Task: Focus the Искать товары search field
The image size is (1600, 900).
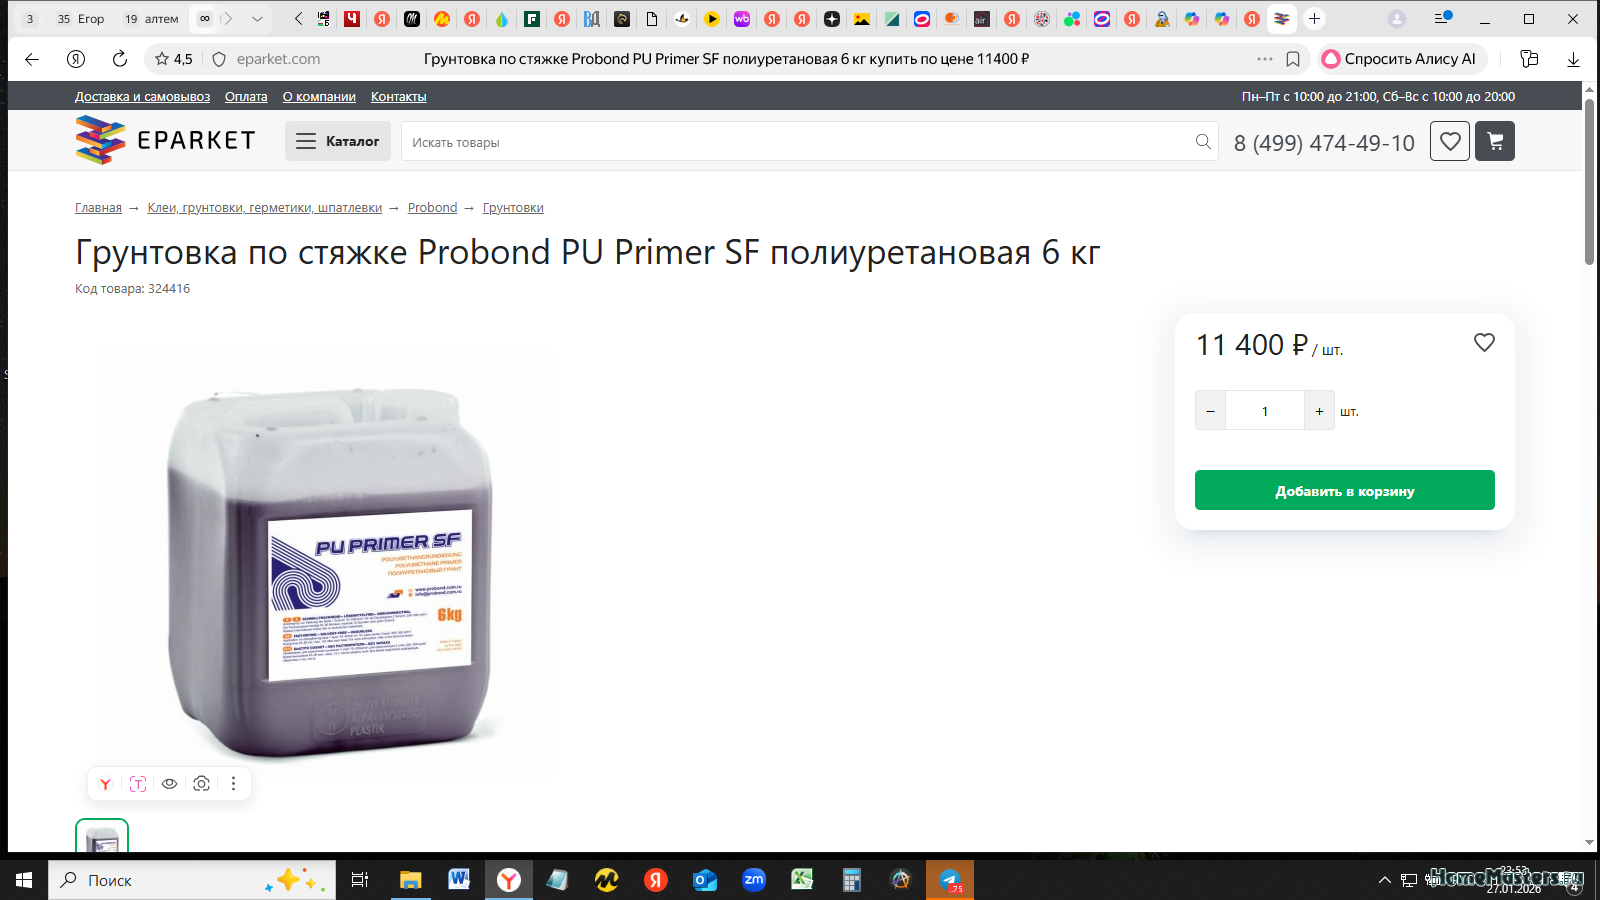Action: [x=798, y=142]
